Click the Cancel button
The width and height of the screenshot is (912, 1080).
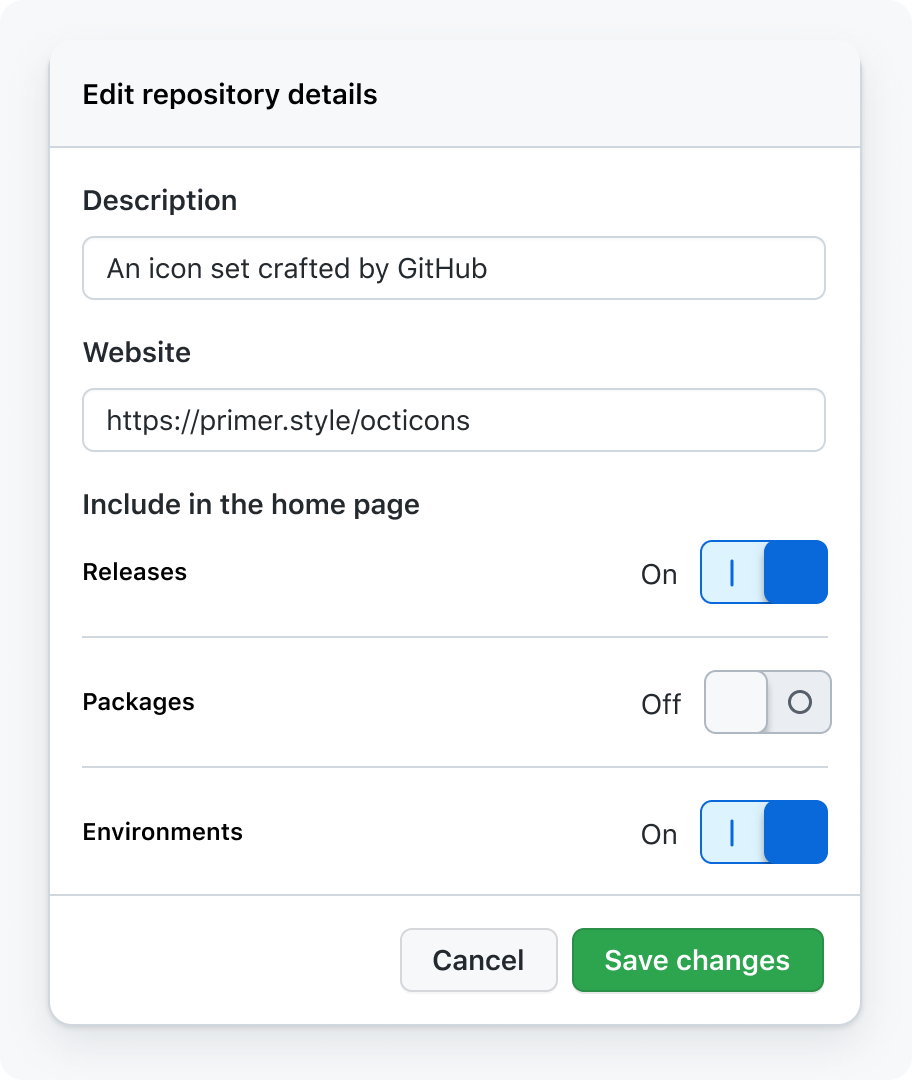[x=479, y=960]
